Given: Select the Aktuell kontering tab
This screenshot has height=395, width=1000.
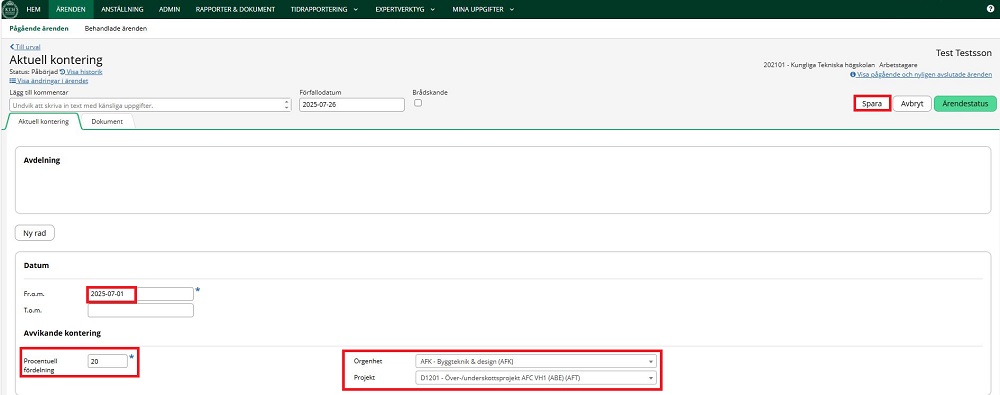Looking at the screenshot, I should pos(43,121).
